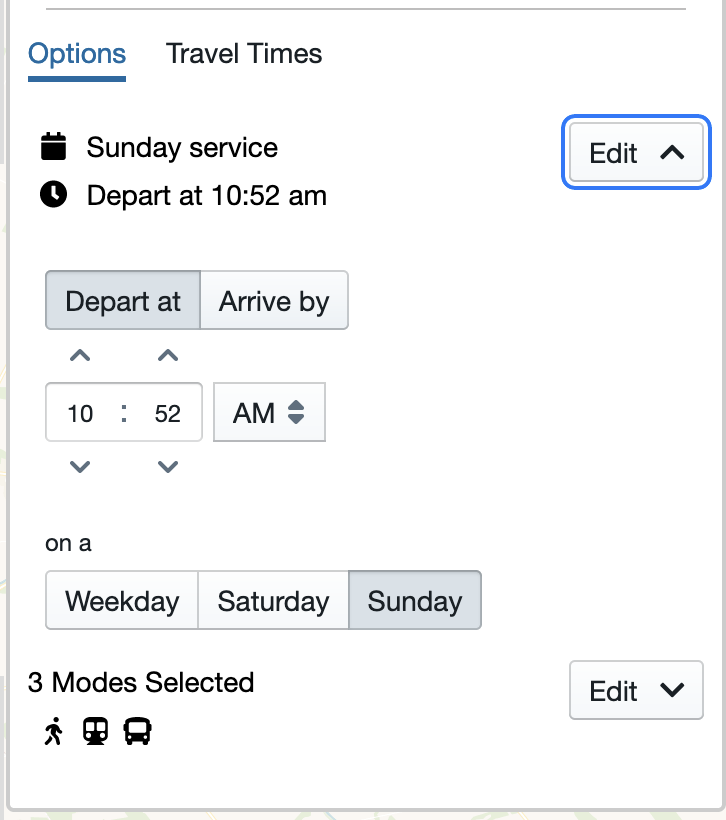Click the subway train mode icon
Screen dimensions: 726x820
(x=96, y=732)
